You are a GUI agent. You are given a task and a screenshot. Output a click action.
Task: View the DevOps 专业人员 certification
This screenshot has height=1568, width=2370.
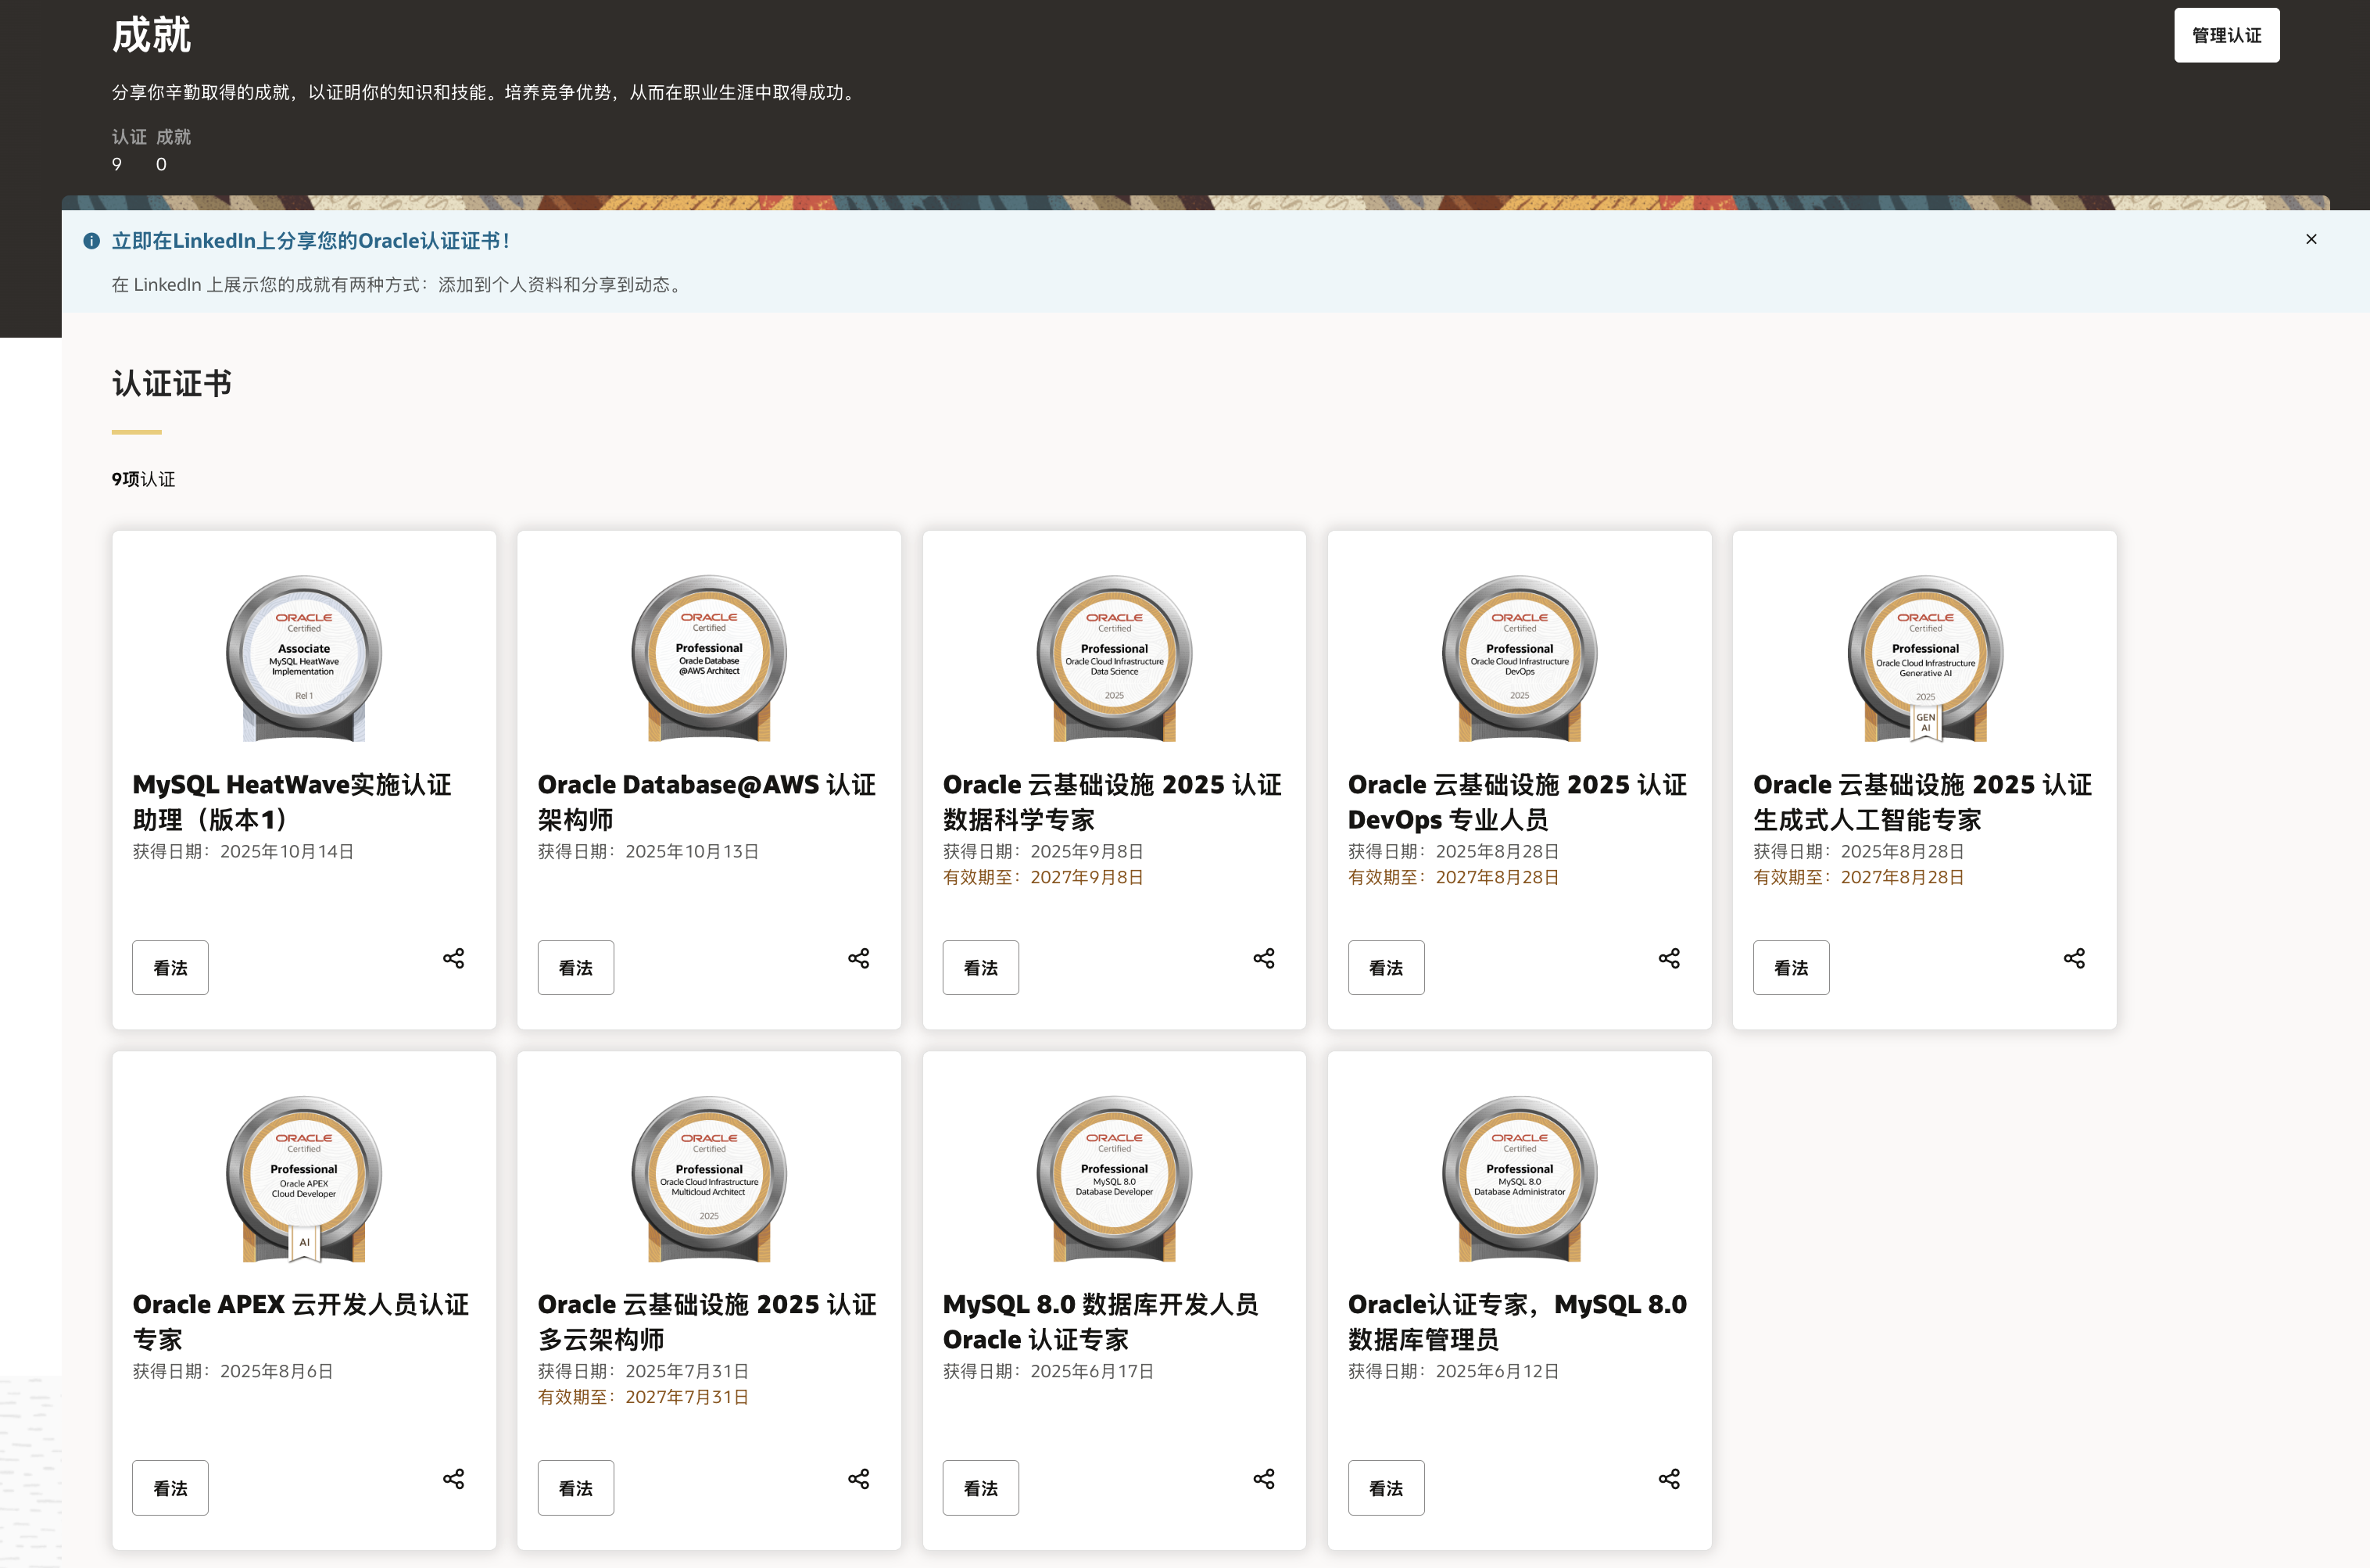(x=1385, y=967)
